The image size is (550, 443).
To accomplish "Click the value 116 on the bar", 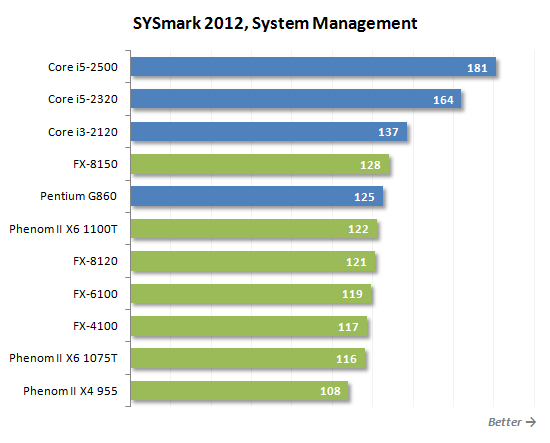I will click(x=346, y=359).
